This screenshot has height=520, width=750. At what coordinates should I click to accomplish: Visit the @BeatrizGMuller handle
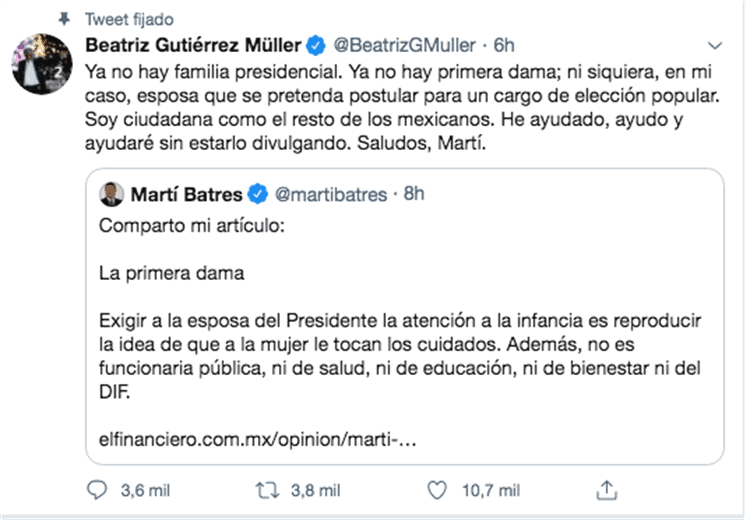click(403, 45)
